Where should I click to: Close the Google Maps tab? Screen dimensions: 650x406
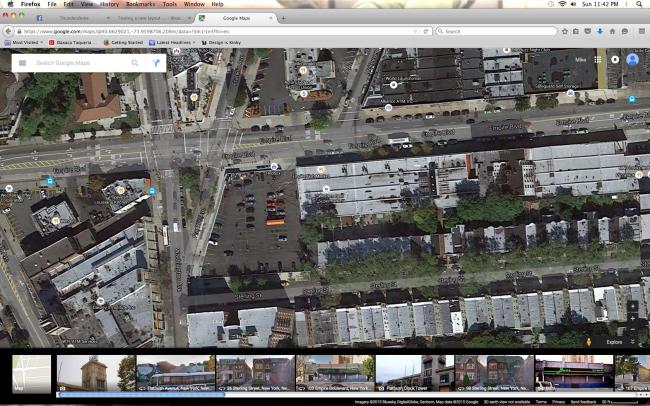tap(271, 18)
